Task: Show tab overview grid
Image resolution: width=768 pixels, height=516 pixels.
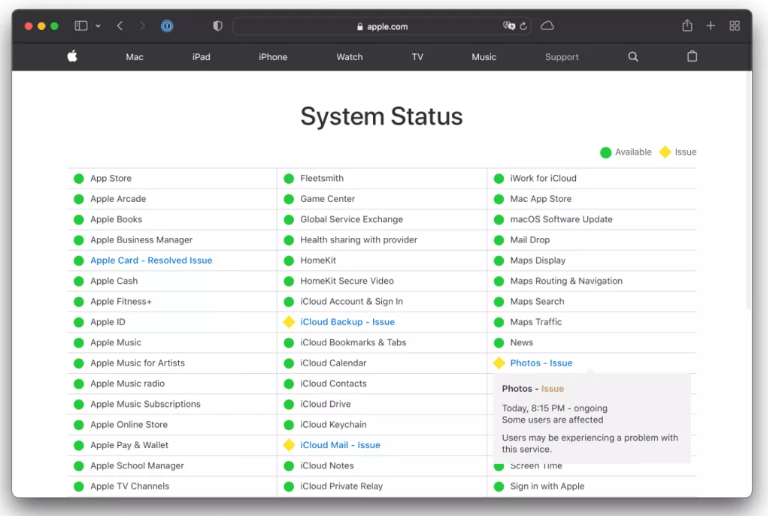Action: pyautogui.click(x=734, y=26)
